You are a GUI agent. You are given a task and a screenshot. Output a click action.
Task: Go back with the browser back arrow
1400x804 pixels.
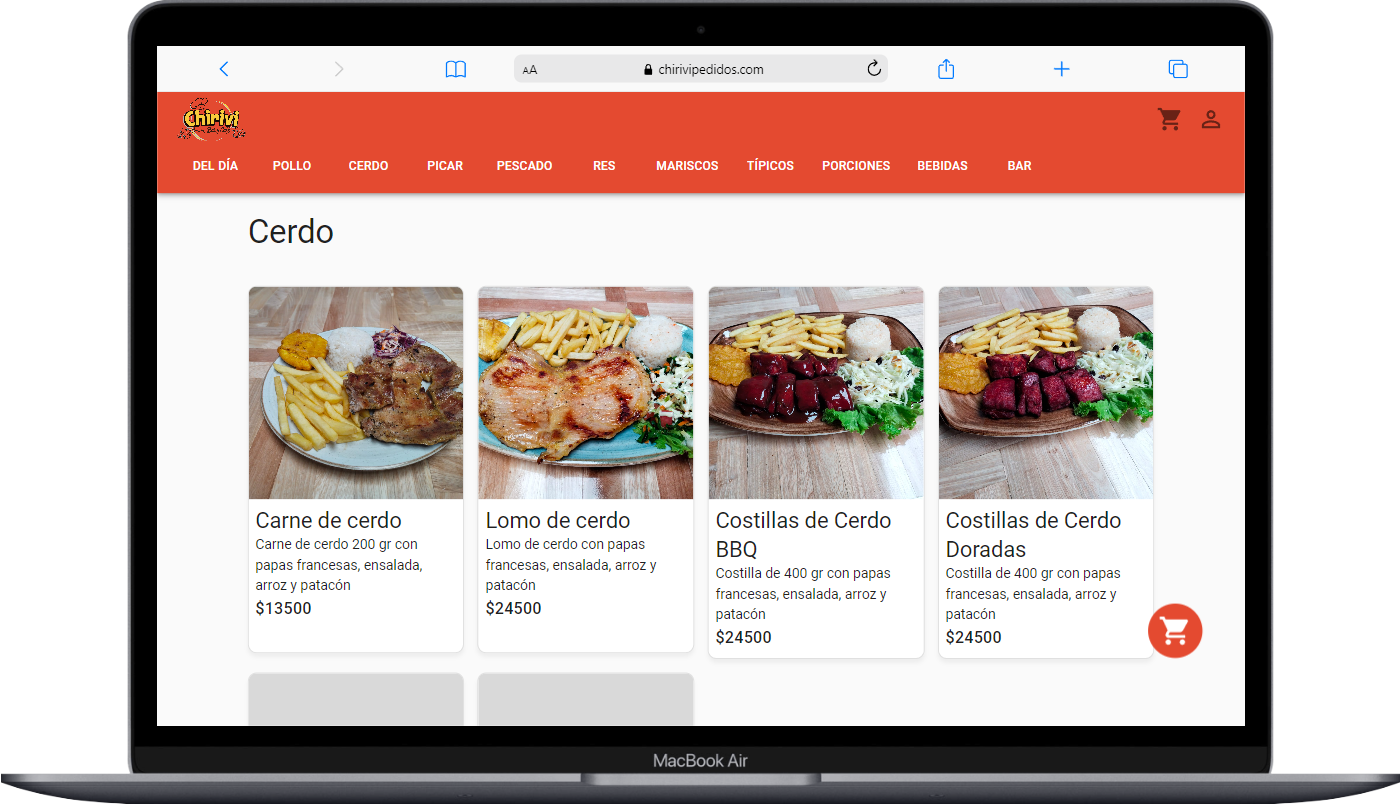(224, 68)
